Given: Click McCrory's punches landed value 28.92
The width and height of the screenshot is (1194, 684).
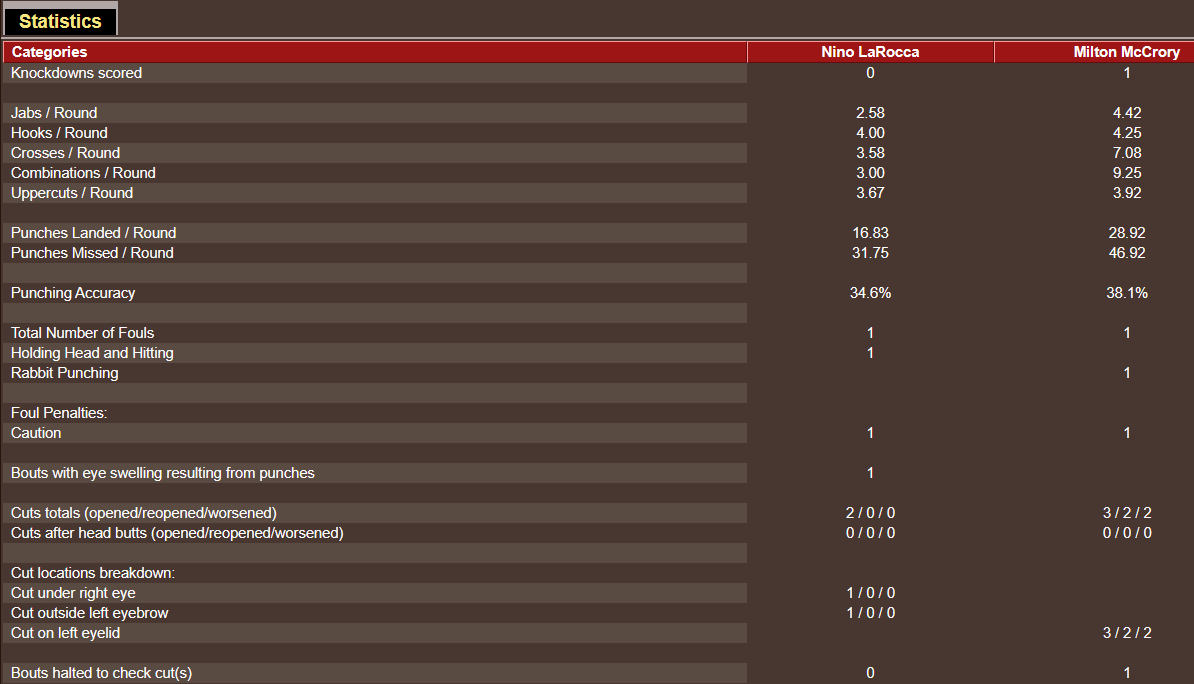Looking at the screenshot, I should tap(1127, 233).
